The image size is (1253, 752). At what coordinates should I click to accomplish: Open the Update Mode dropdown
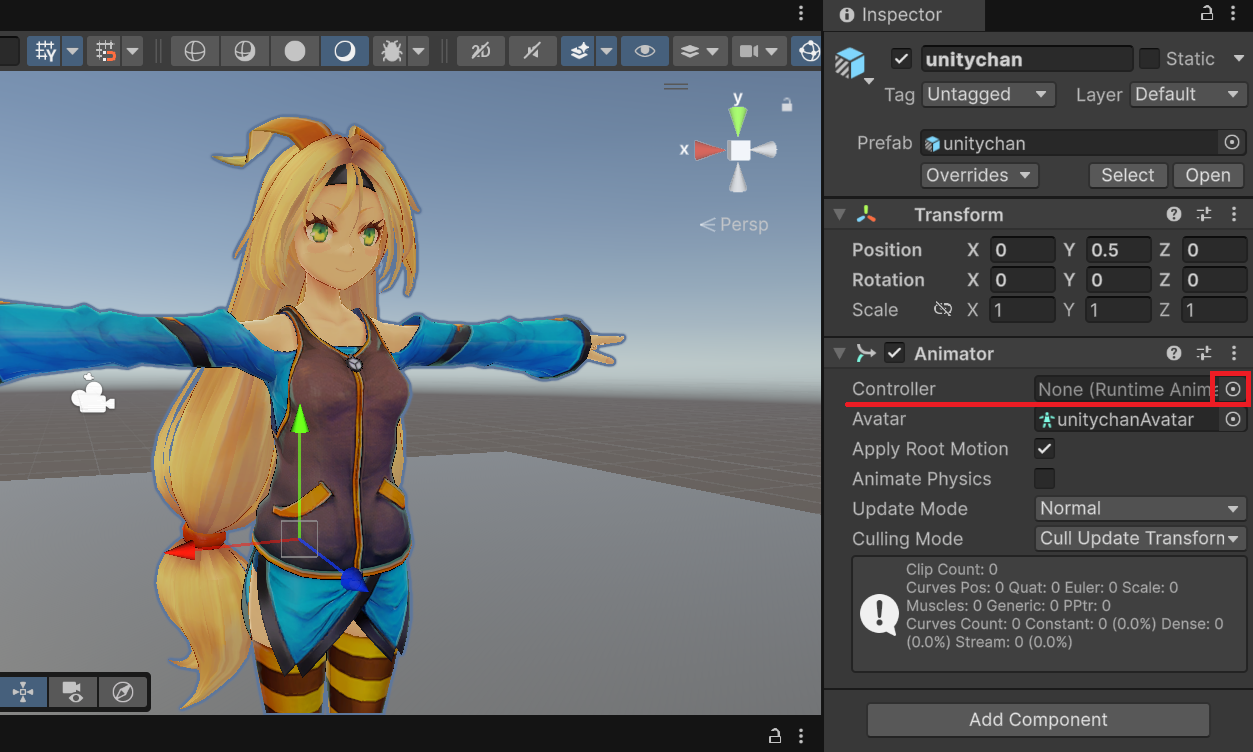pos(1140,509)
